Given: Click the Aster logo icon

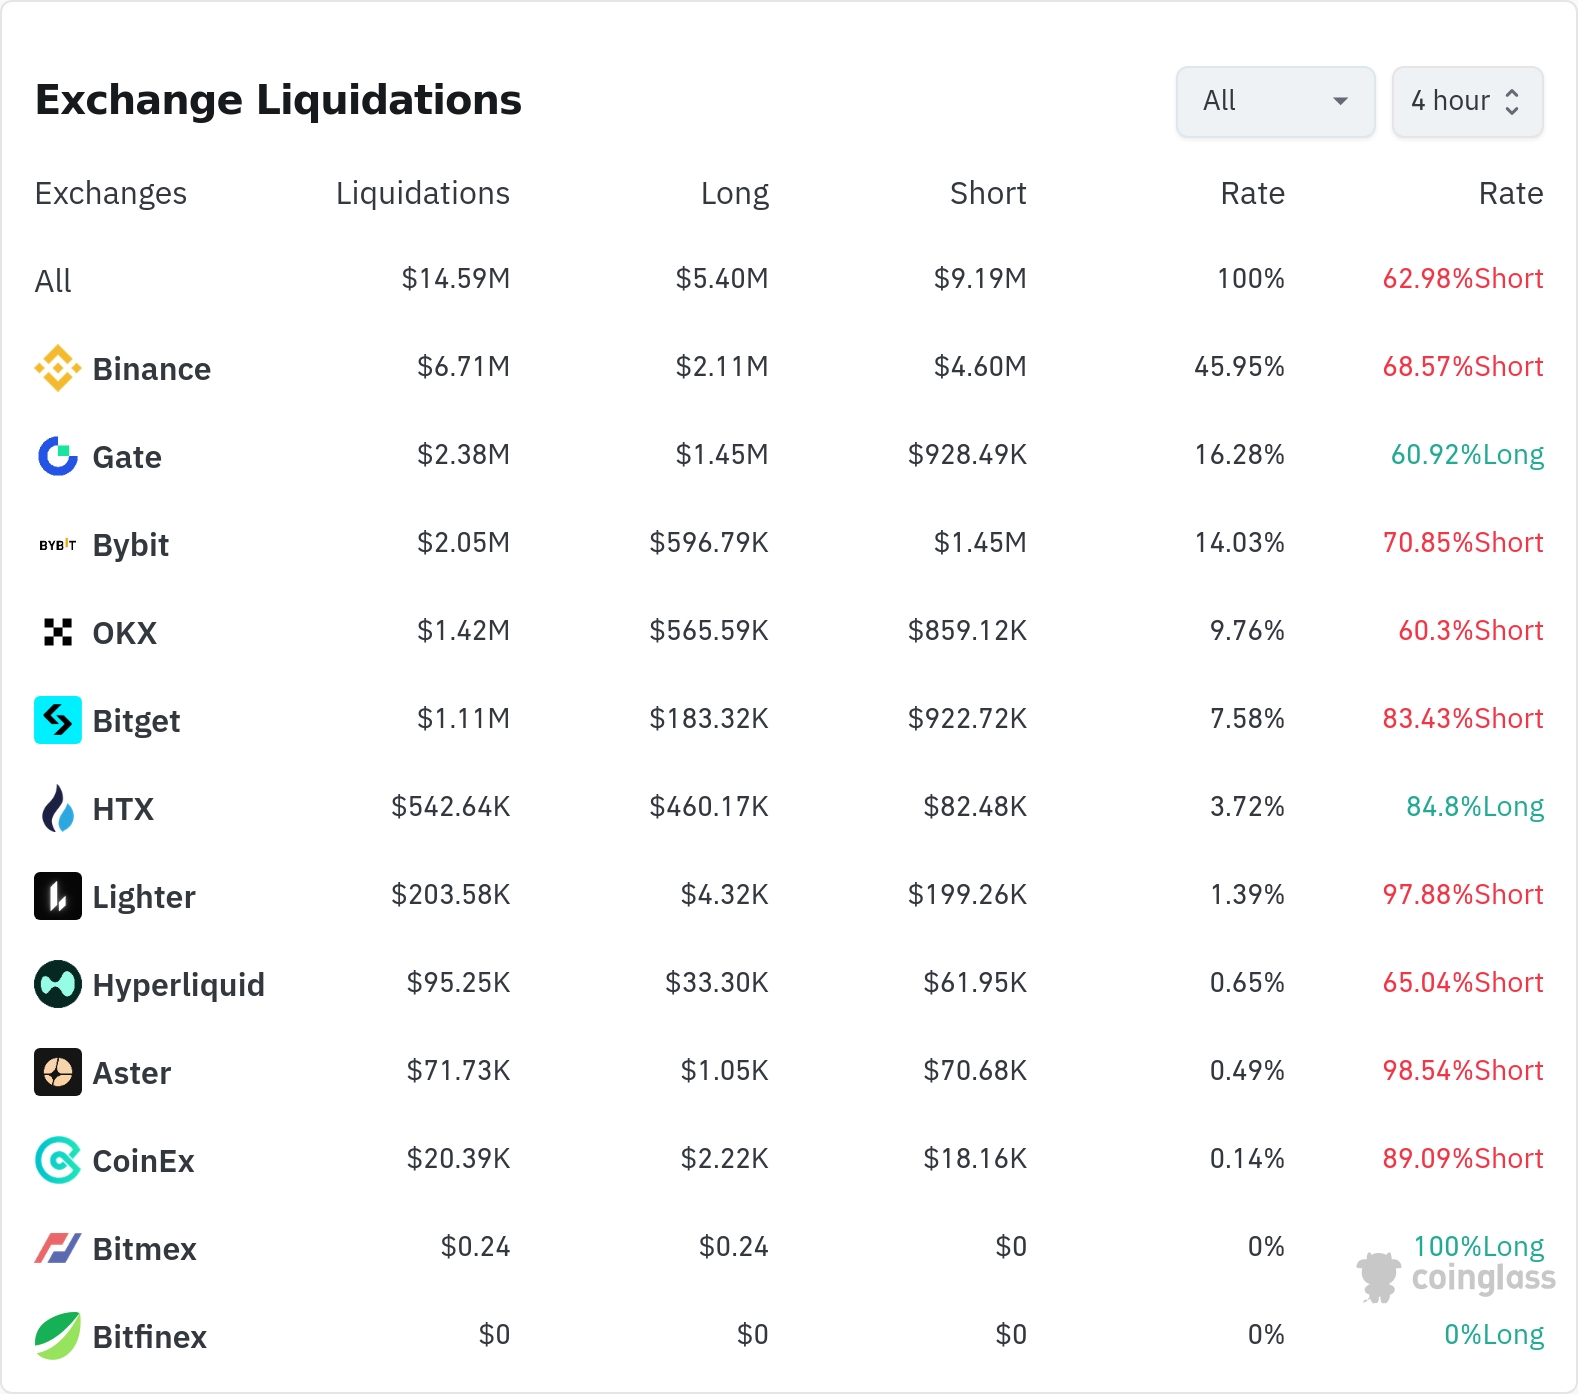Looking at the screenshot, I should click(58, 1072).
